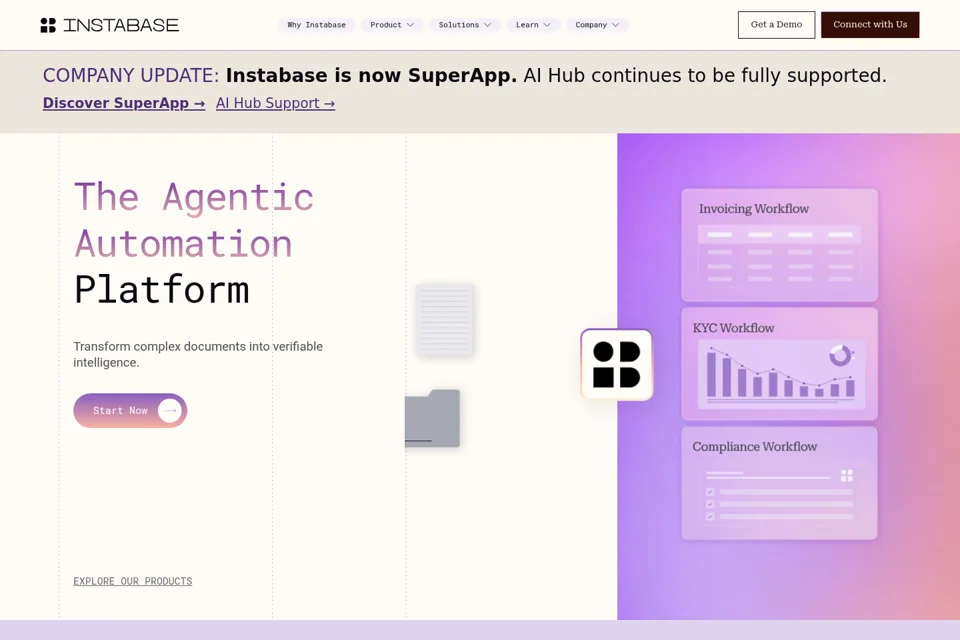Select the Invoicing Workflow card

(x=779, y=245)
